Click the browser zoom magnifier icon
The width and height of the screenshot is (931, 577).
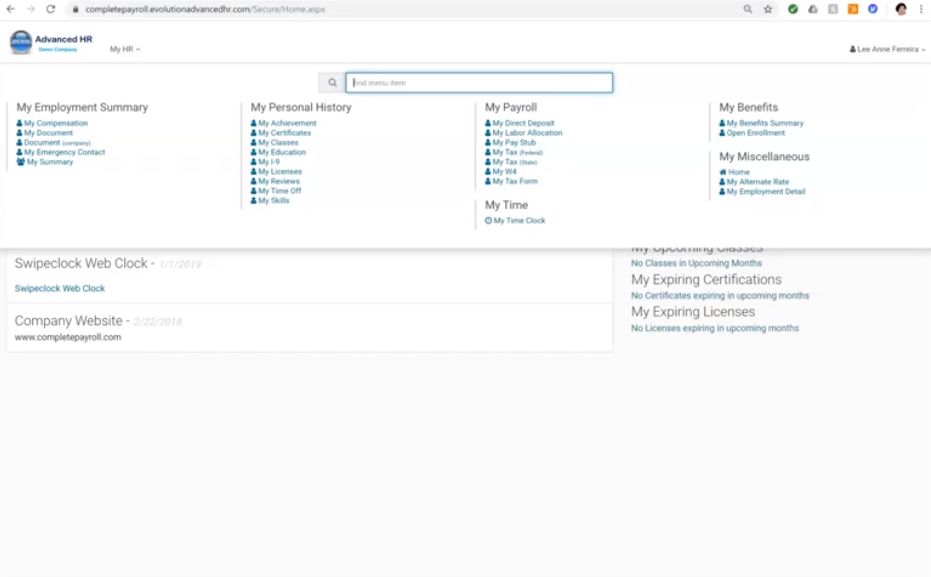pyautogui.click(x=748, y=9)
